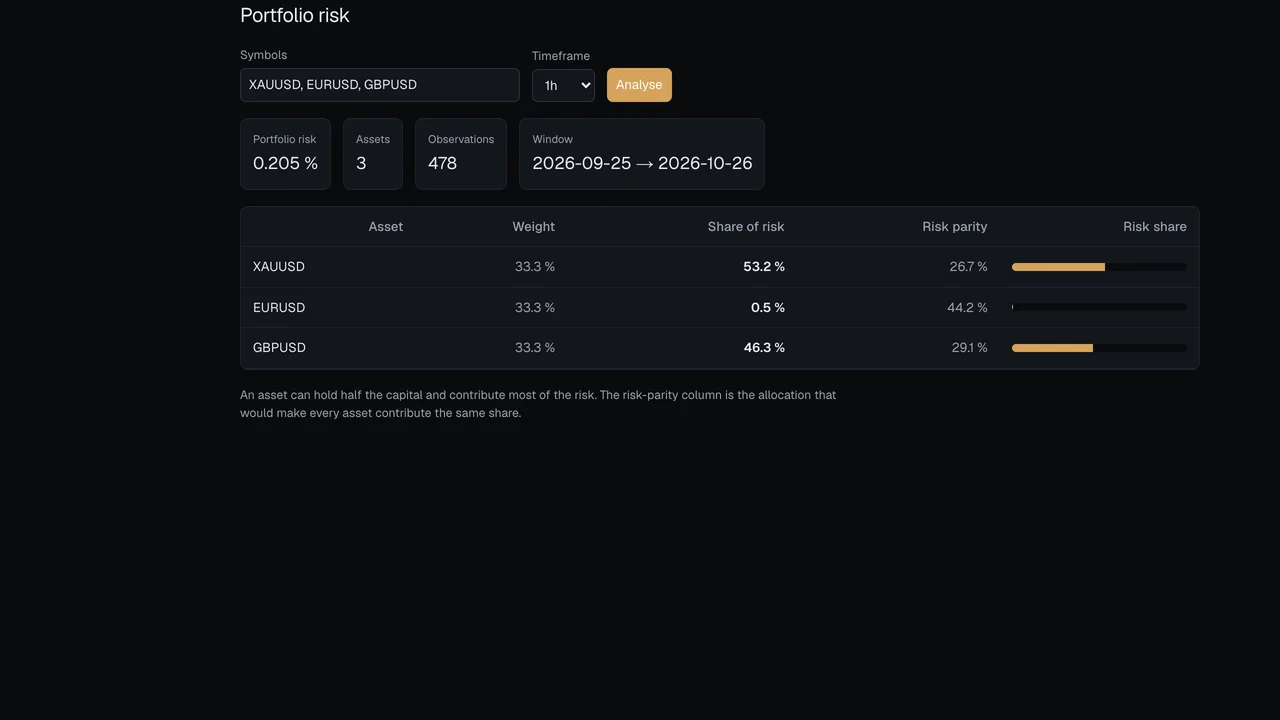Click the Symbols input field
This screenshot has width=1280, height=720.
coord(380,85)
